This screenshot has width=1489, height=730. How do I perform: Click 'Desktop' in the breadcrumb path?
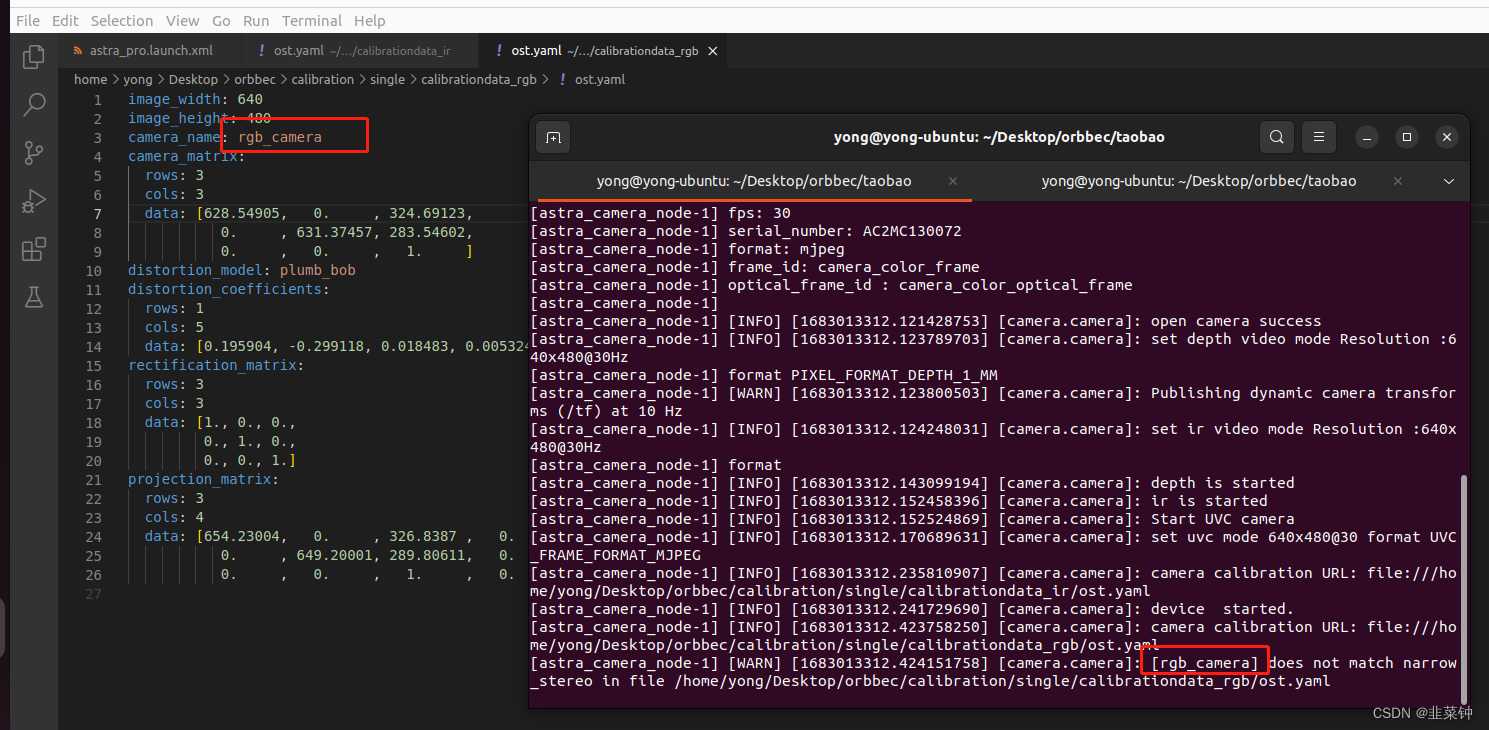[193, 79]
